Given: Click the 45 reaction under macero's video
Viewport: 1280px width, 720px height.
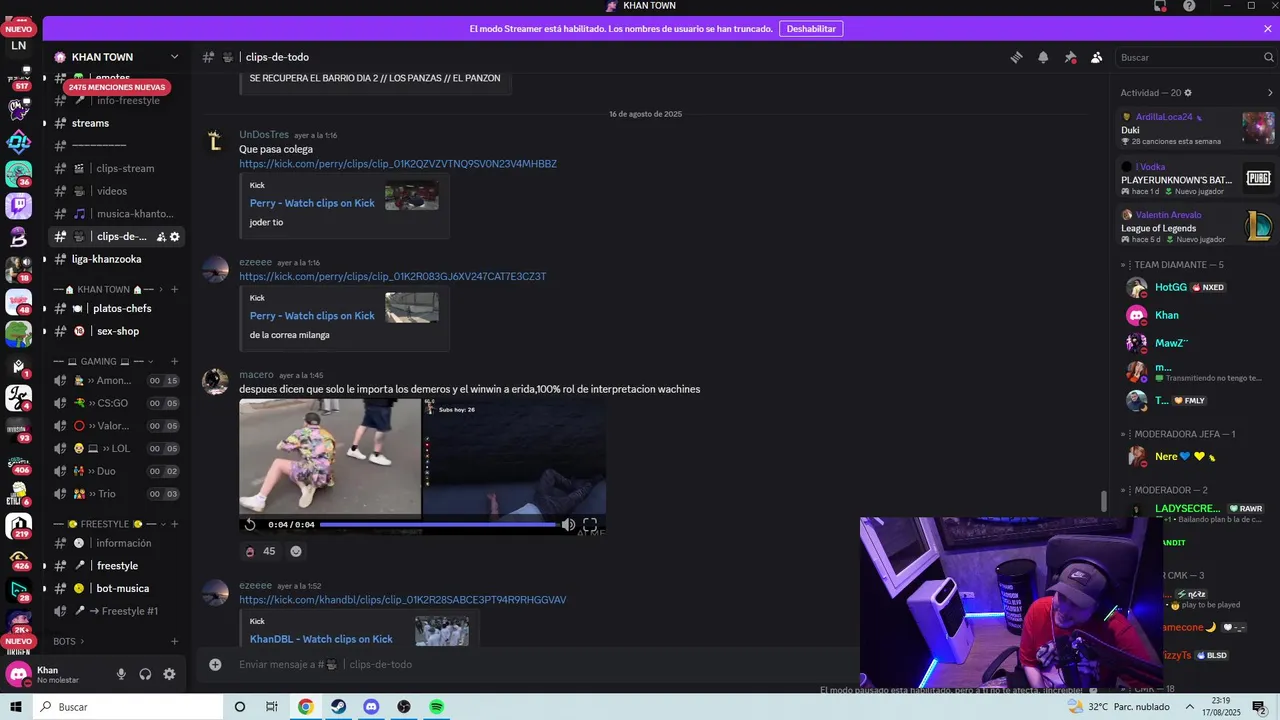Looking at the screenshot, I should [x=260, y=551].
